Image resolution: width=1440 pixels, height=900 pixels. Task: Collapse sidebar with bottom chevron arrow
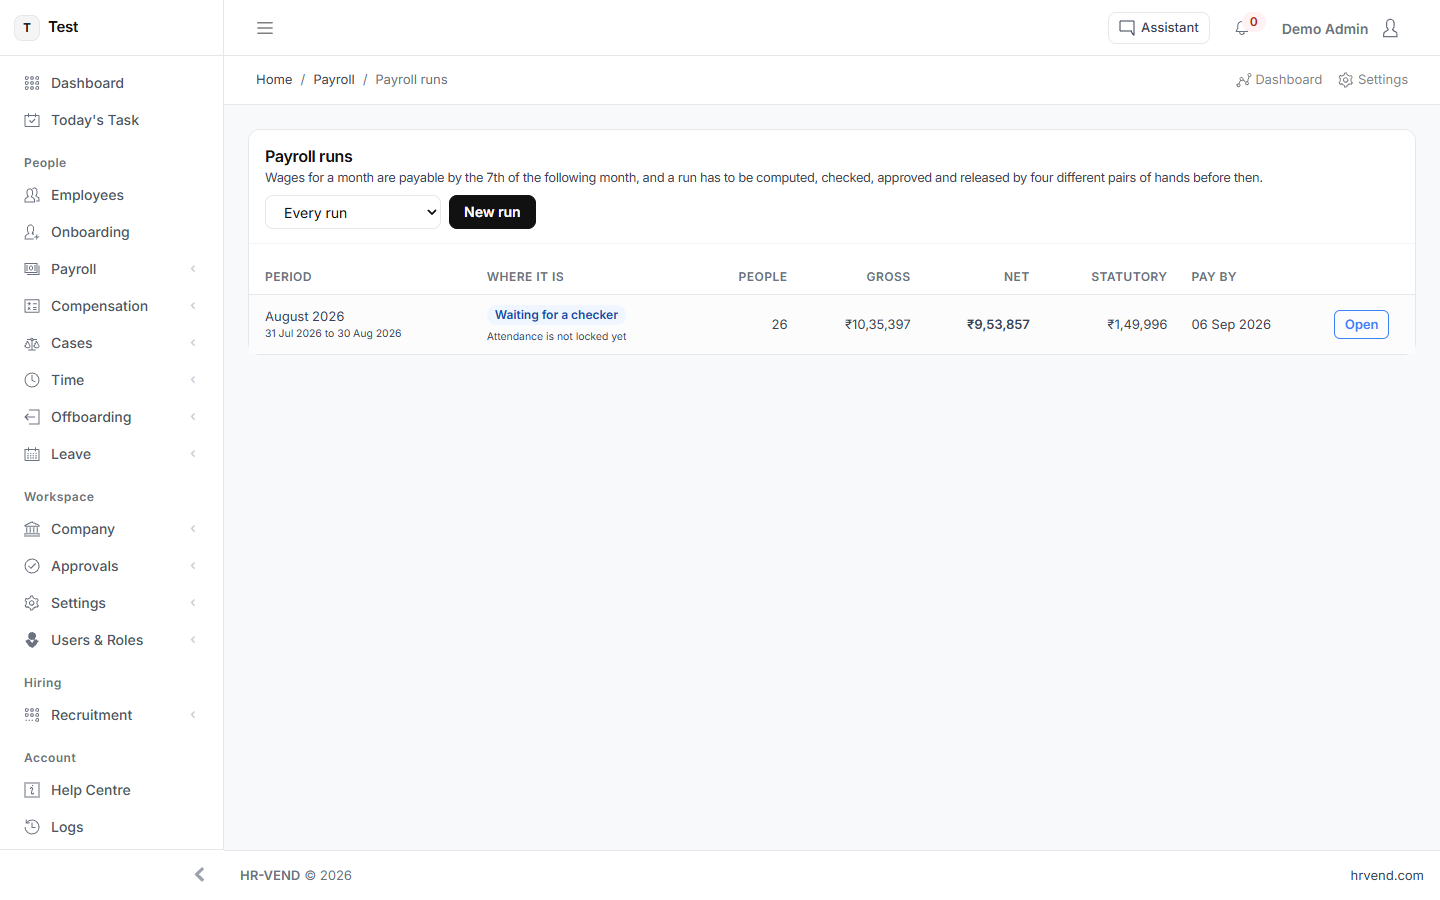[x=200, y=875]
